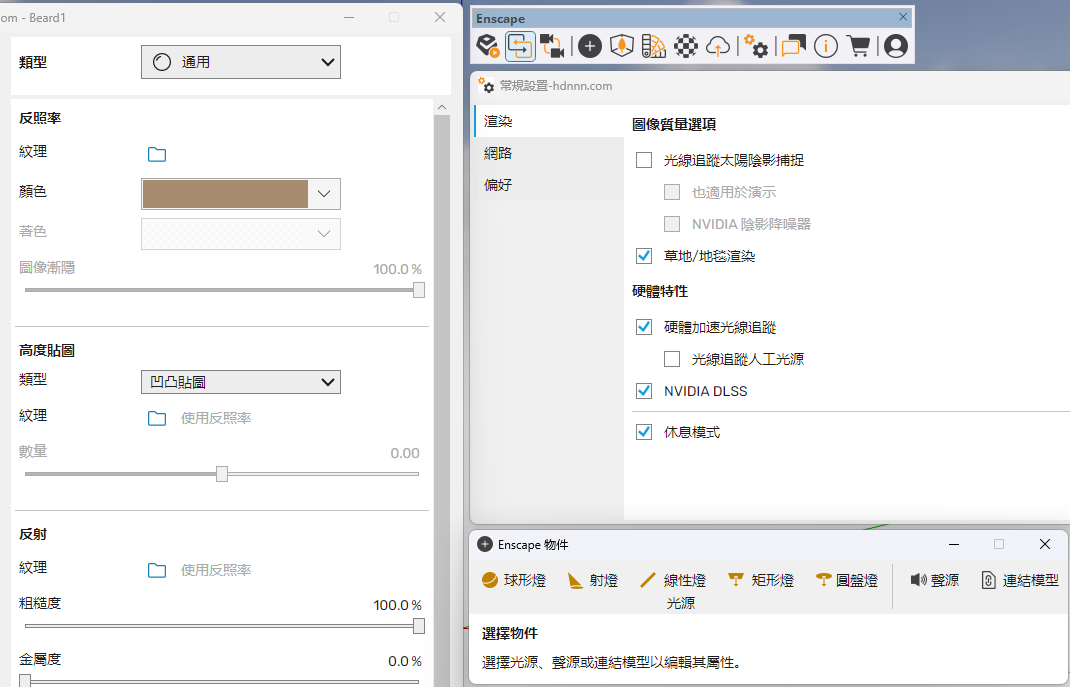Toggle Enscape live updates icon
The width and height of the screenshot is (1070, 687).
pos(519,45)
